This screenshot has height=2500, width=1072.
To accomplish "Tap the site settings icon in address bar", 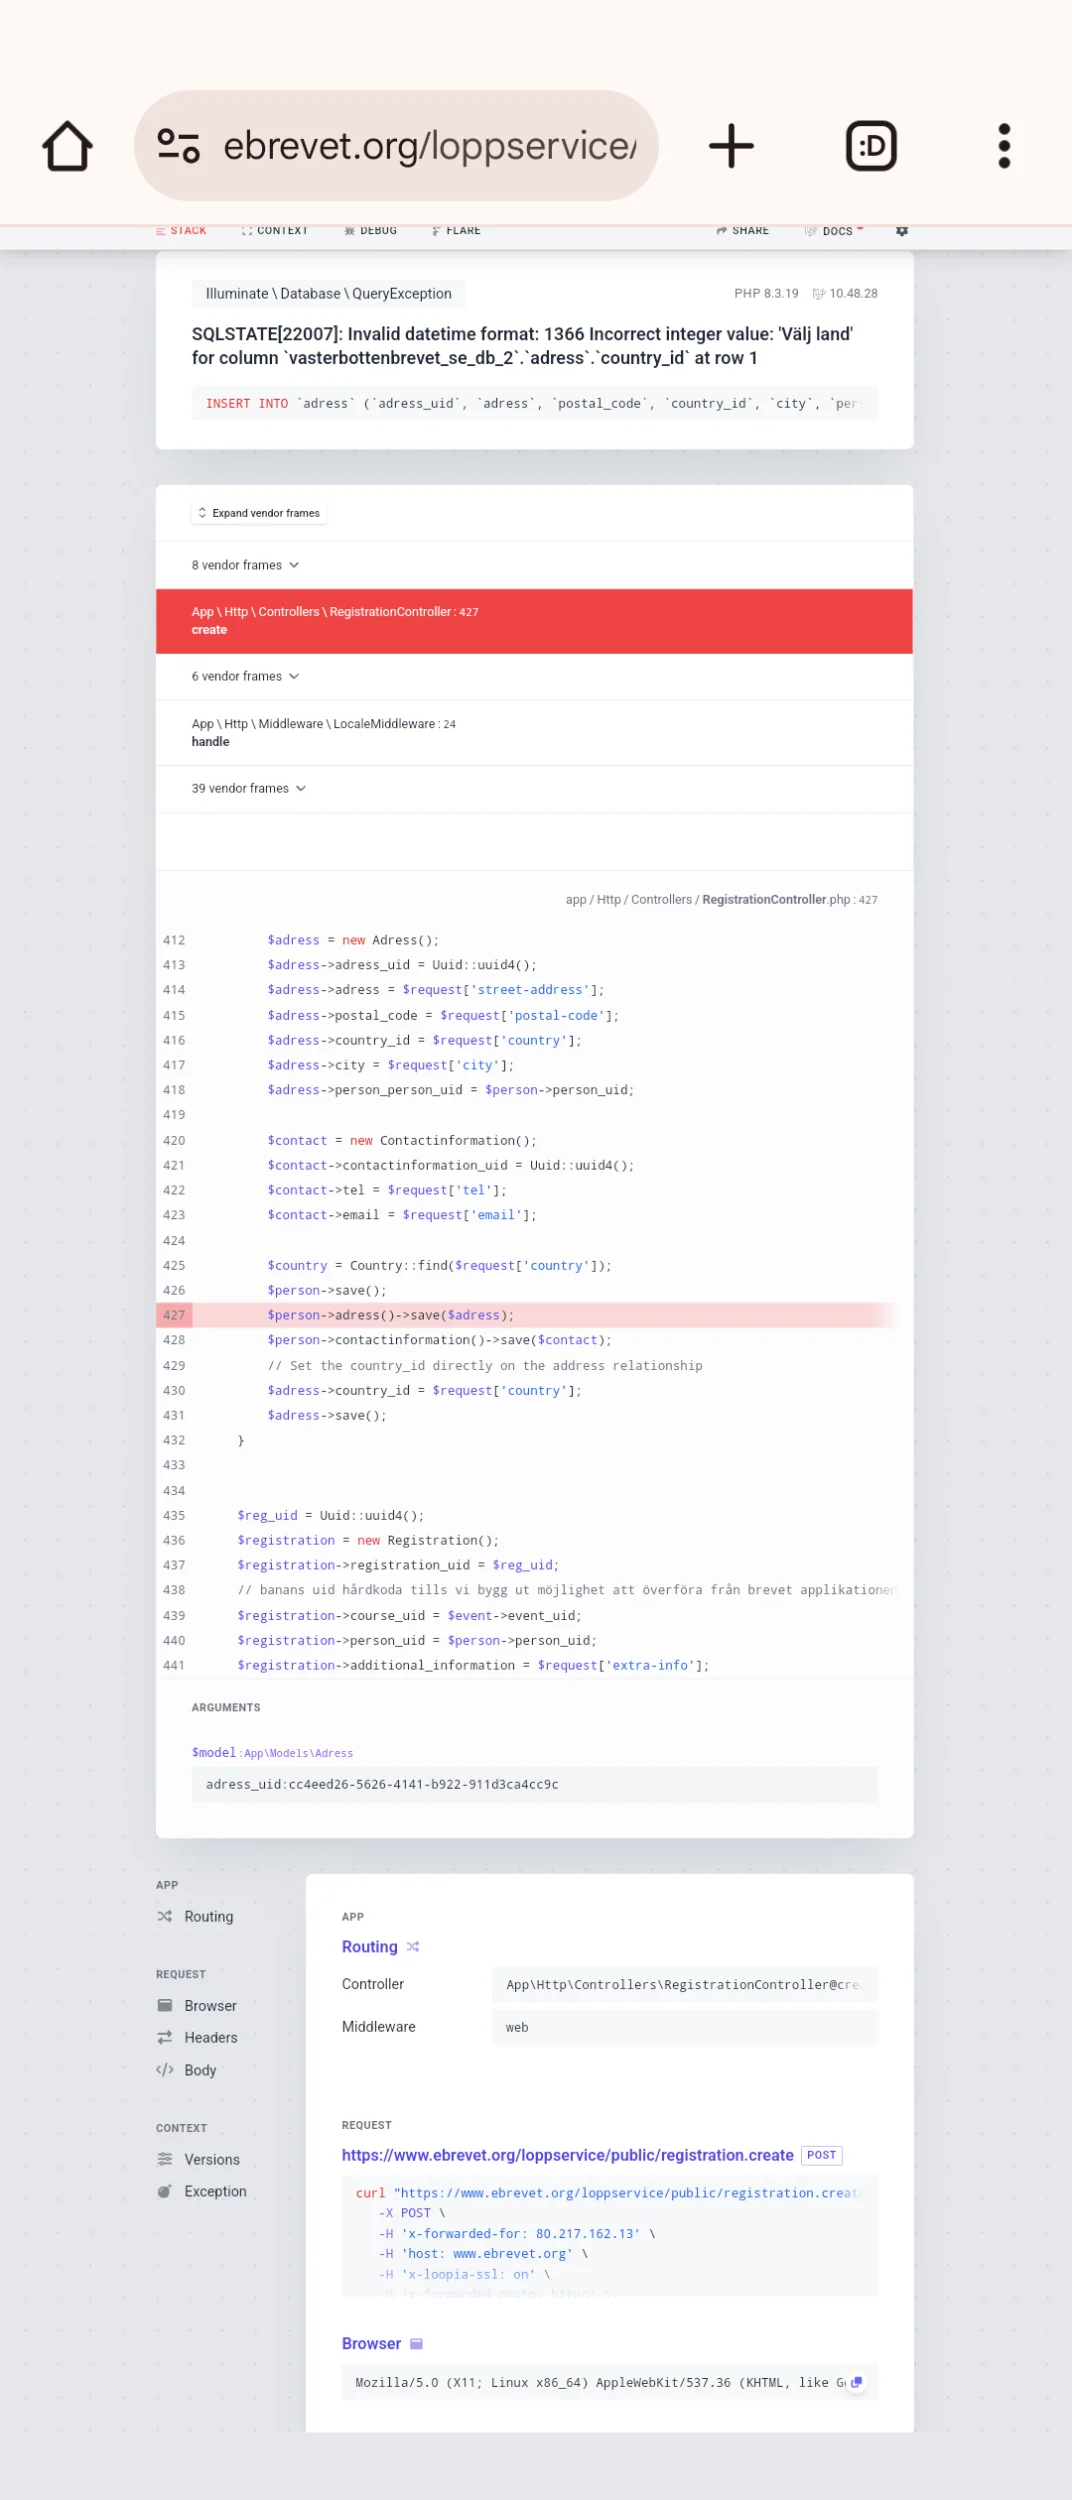I will [x=179, y=146].
